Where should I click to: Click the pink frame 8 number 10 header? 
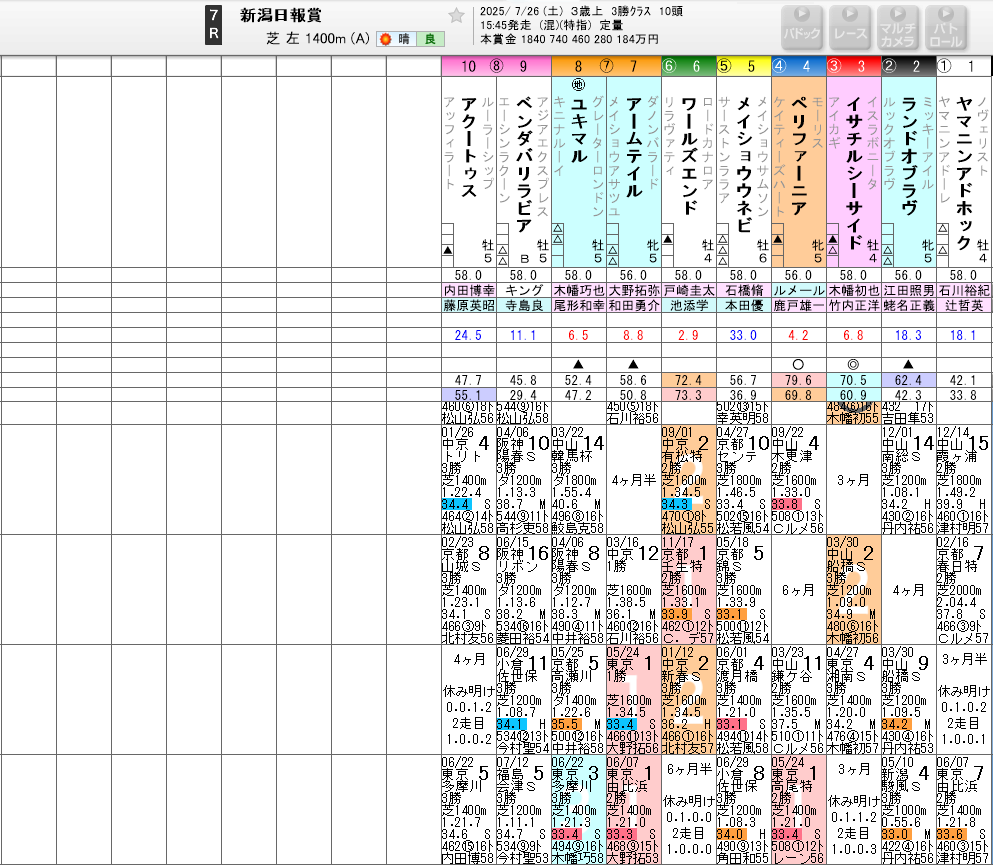pos(468,66)
